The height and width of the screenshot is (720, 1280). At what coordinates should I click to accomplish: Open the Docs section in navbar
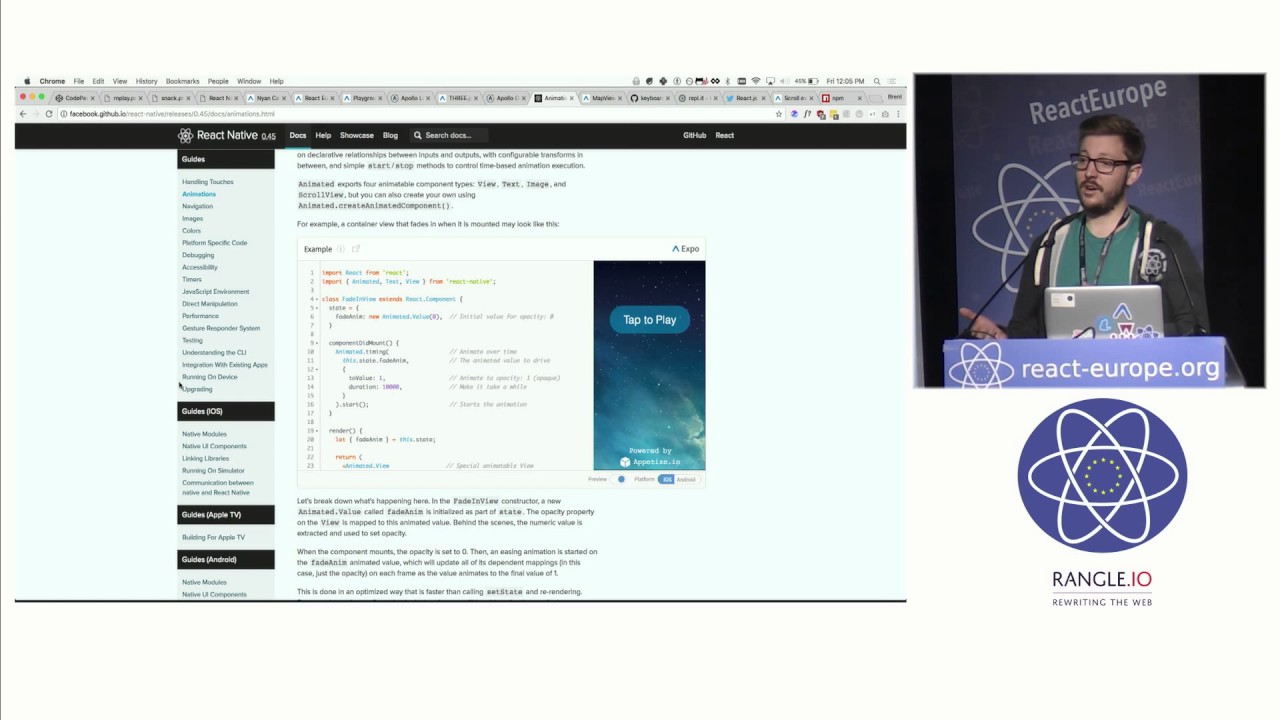(298, 135)
